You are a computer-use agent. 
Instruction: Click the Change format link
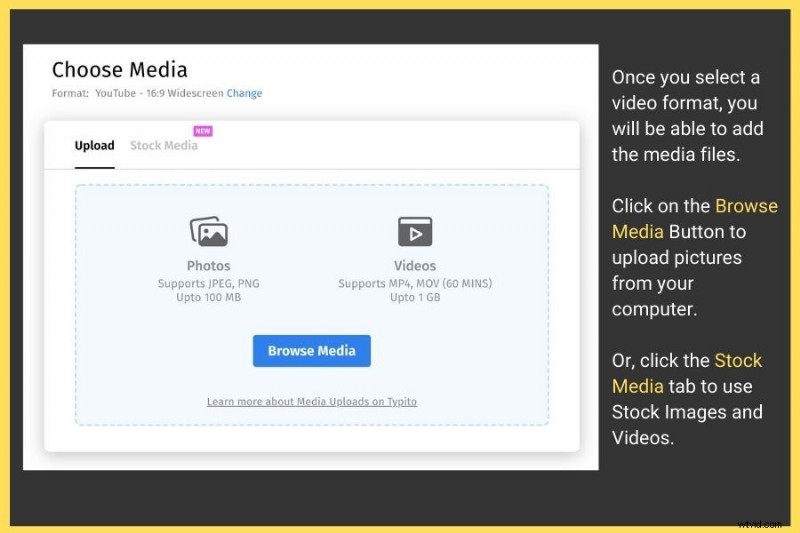click(244, 93)
